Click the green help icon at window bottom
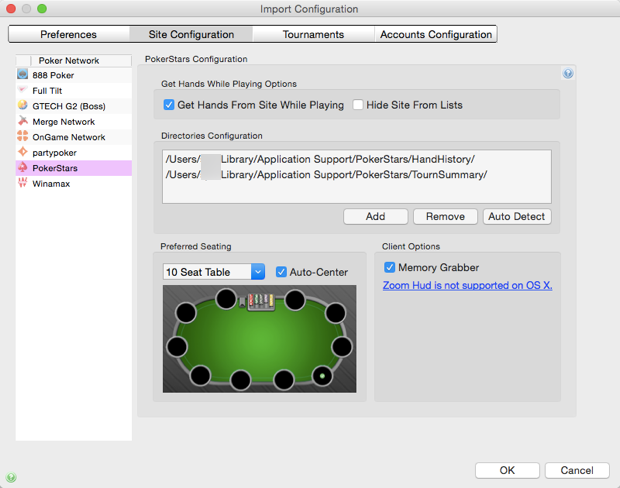This screenshot has height=488, width=620. [x=11, y=477]
